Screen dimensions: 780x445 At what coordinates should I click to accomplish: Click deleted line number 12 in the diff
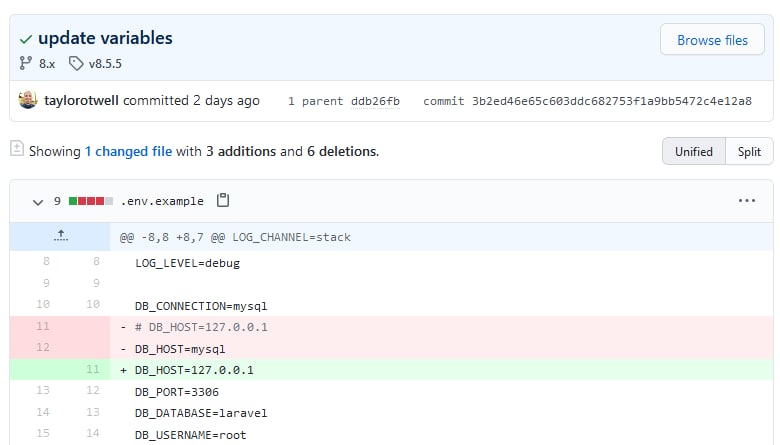coord(43,347)
